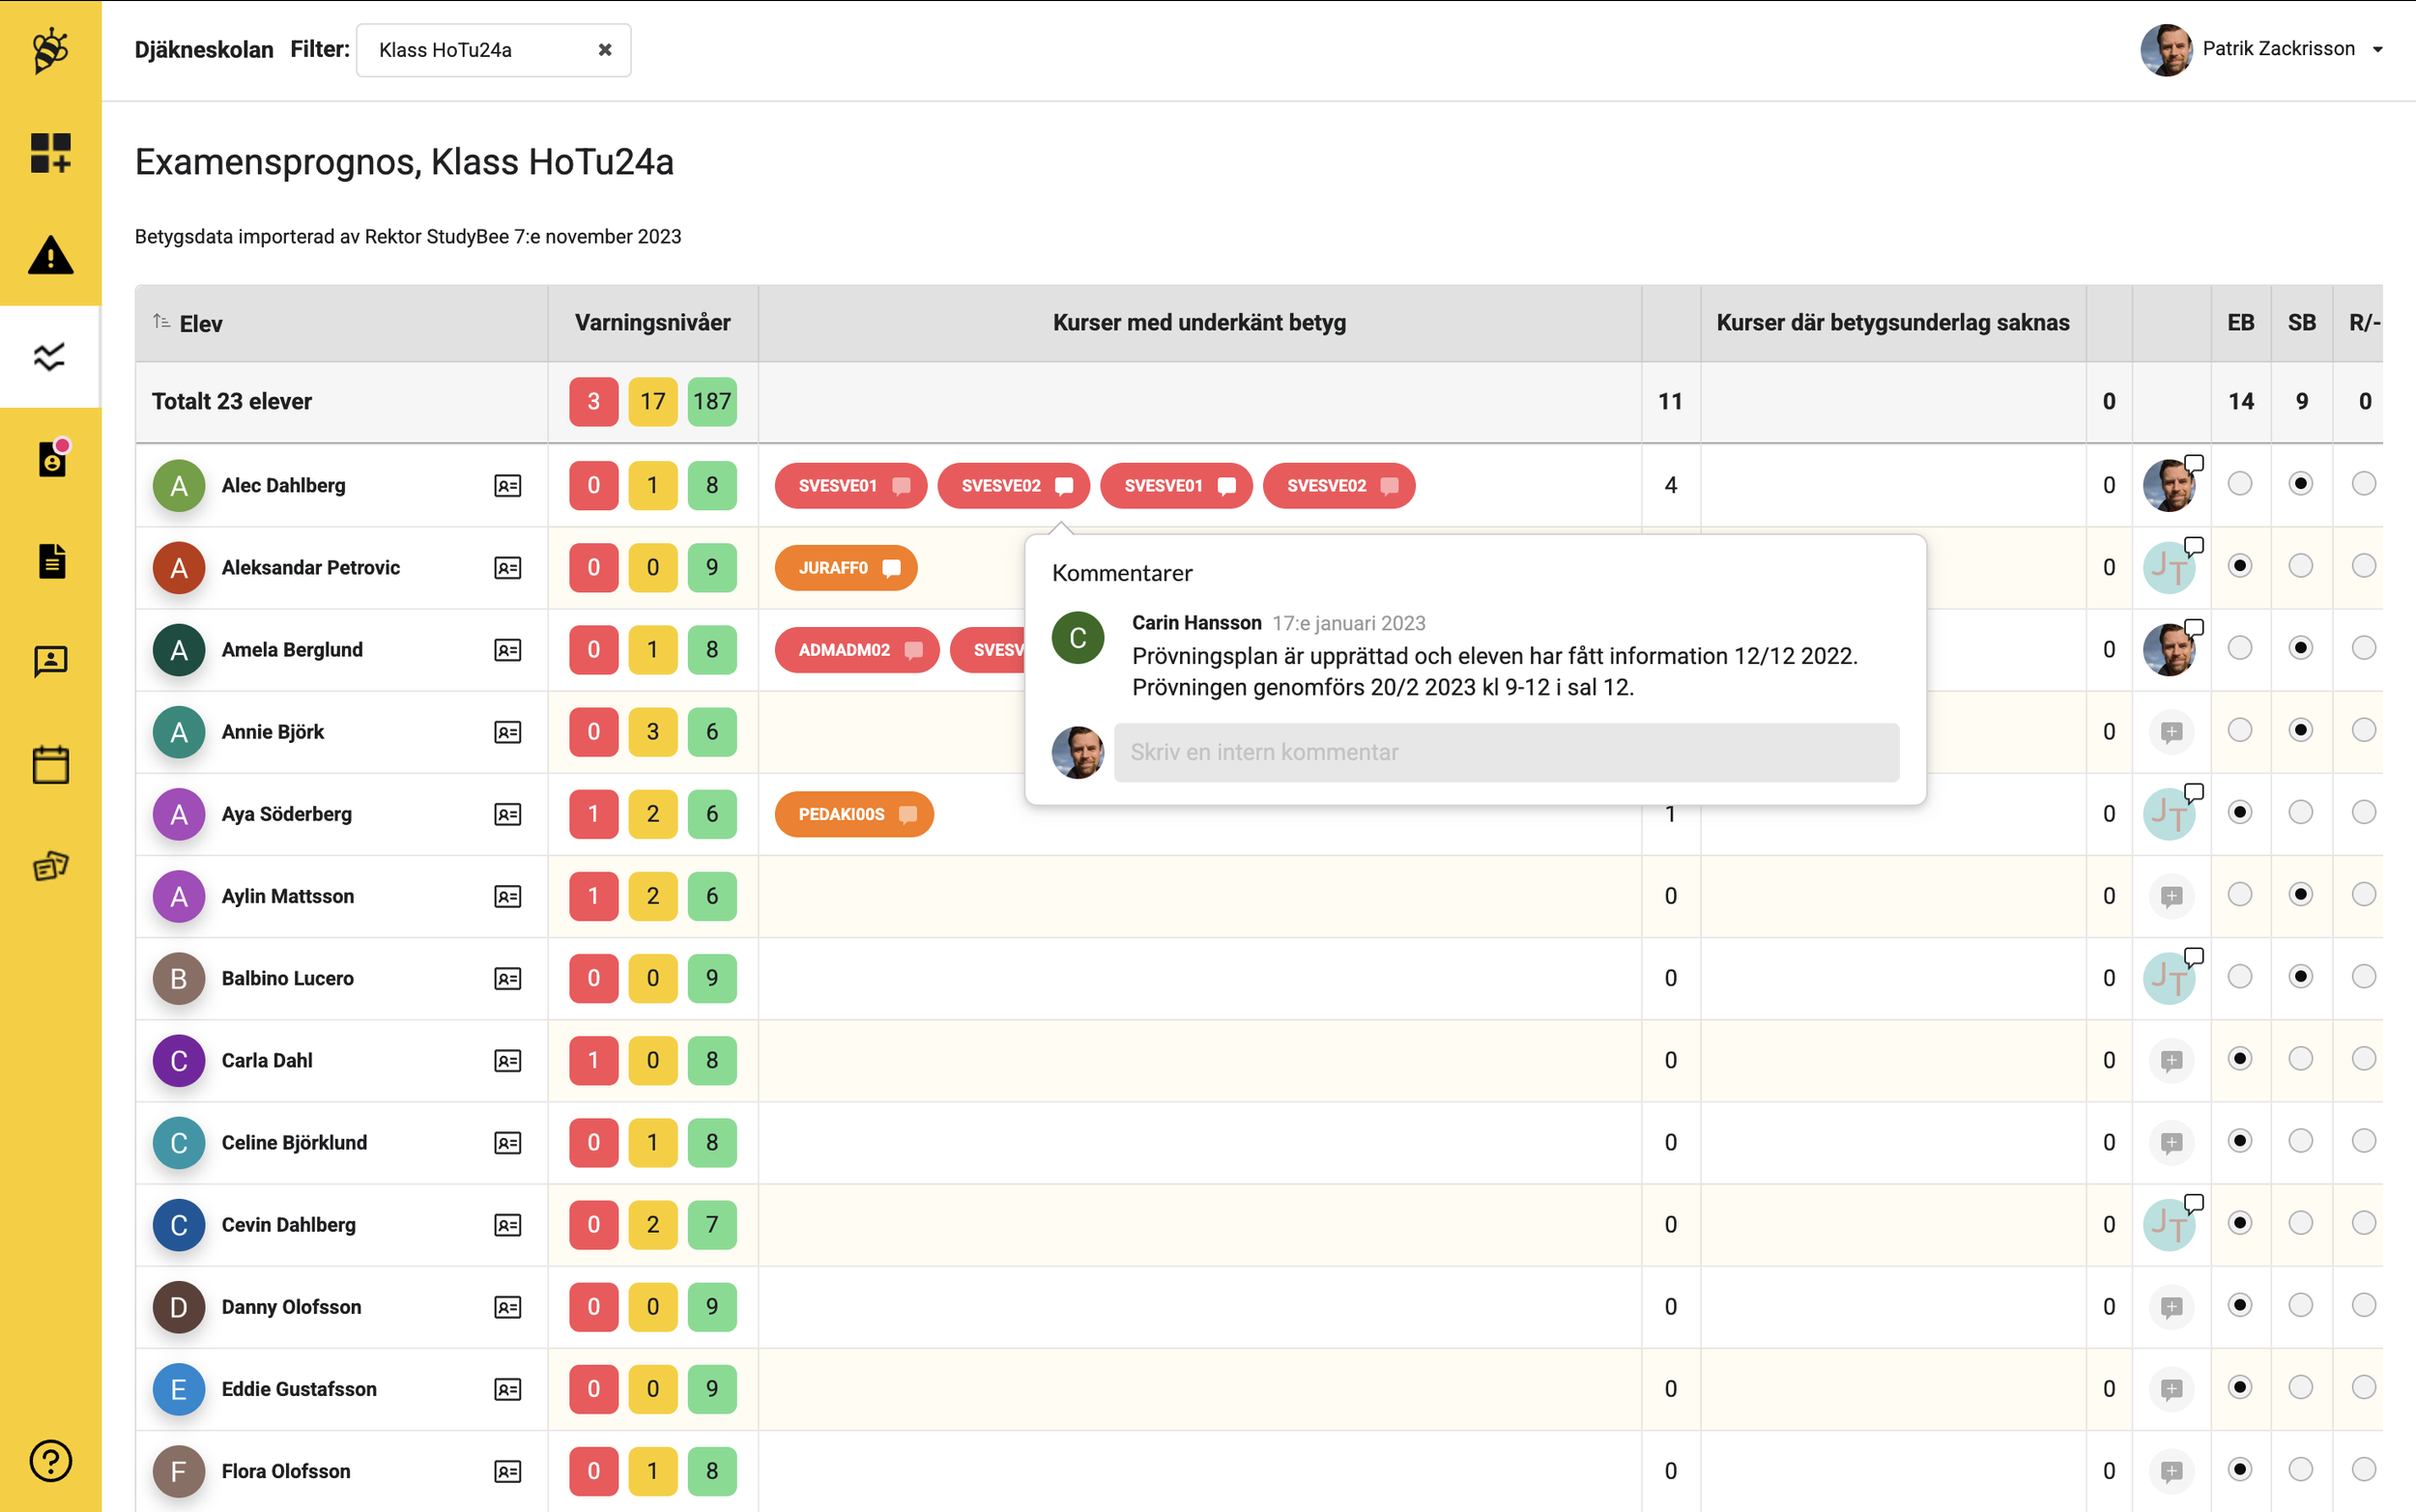This screenshot has width=2416, height=1512.
Task: Open Patrik Zackrisson user dropdown arrow
Action: pyautogui.click(x=2378, y=50)
